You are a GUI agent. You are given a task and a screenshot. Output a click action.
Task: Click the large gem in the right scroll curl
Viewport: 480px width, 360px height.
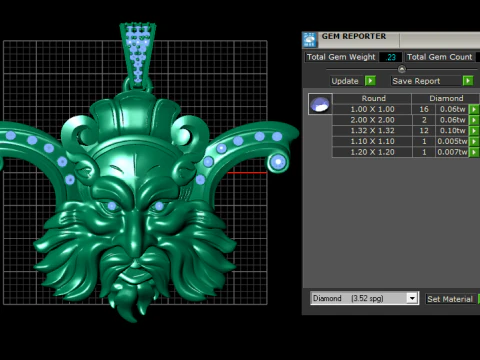(x=278, y=163)
